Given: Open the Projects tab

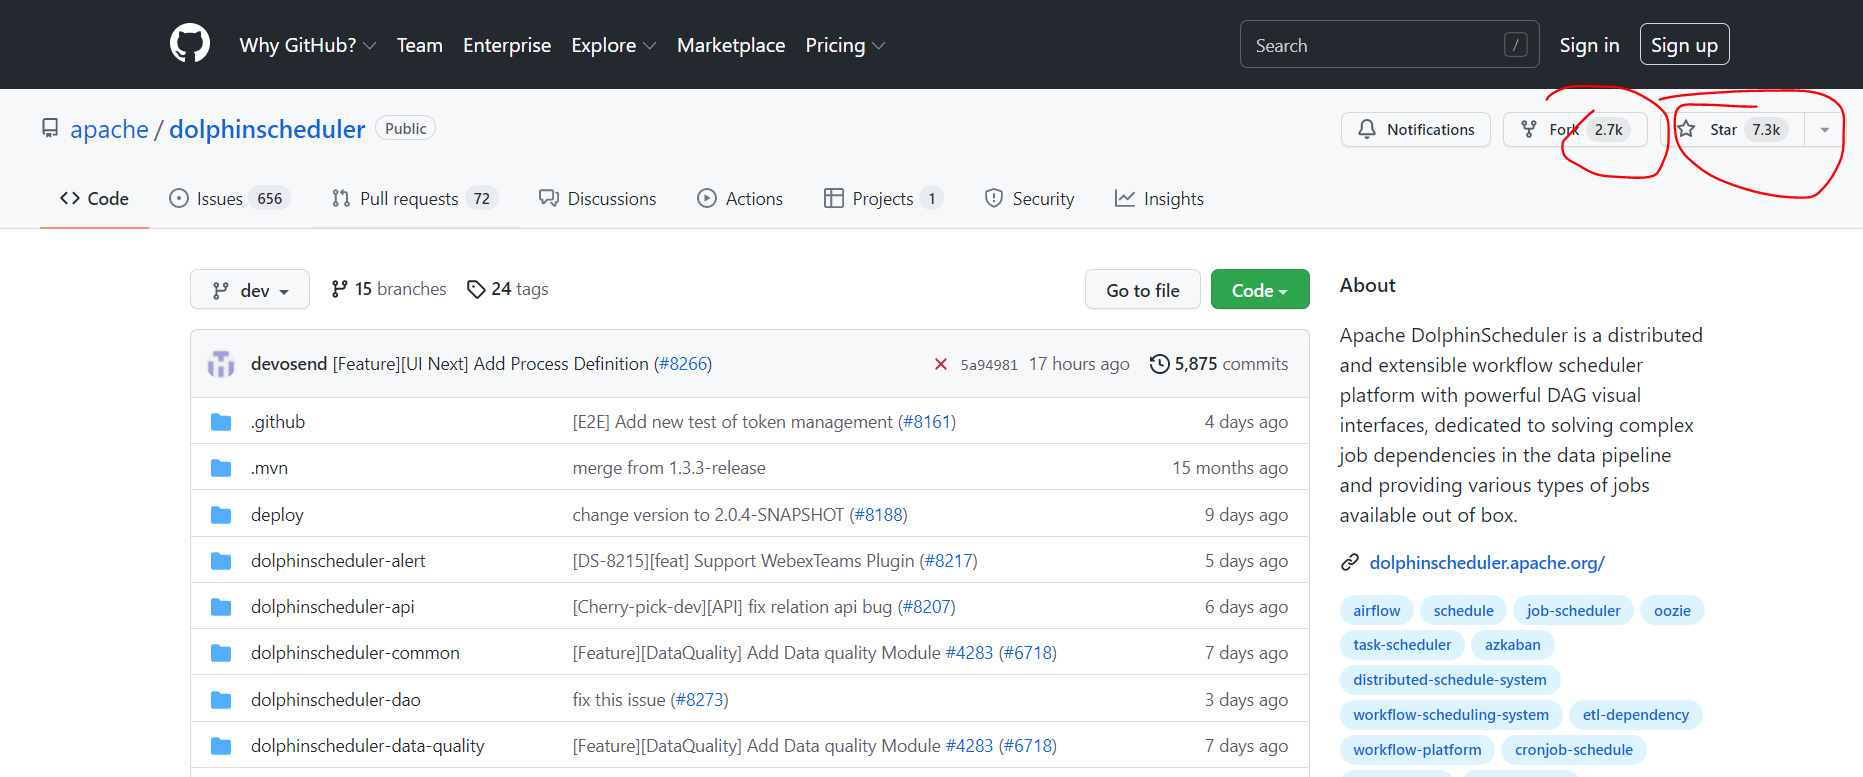Looking at the screenshot, I should click(883, 199).
